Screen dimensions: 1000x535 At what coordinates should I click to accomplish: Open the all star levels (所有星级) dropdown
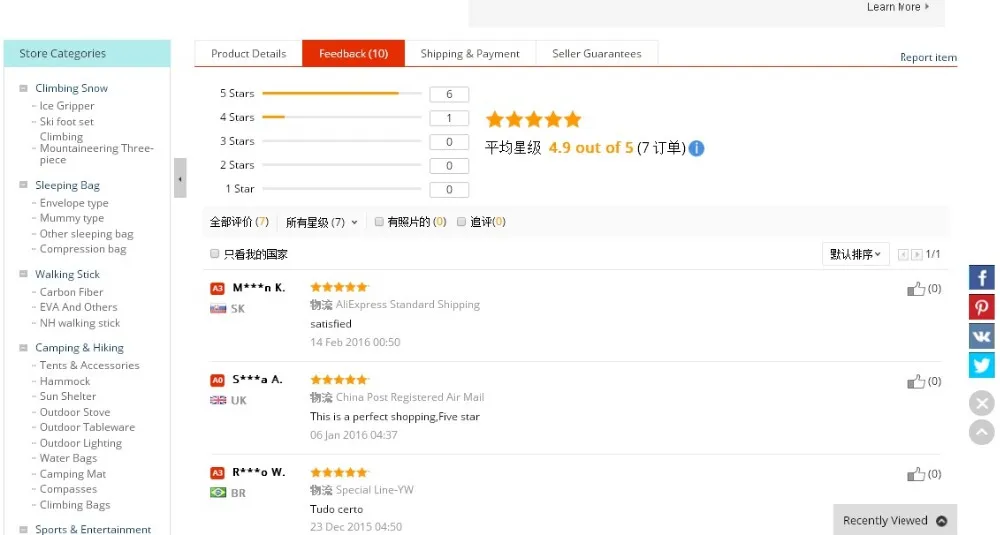pos(321,222)
